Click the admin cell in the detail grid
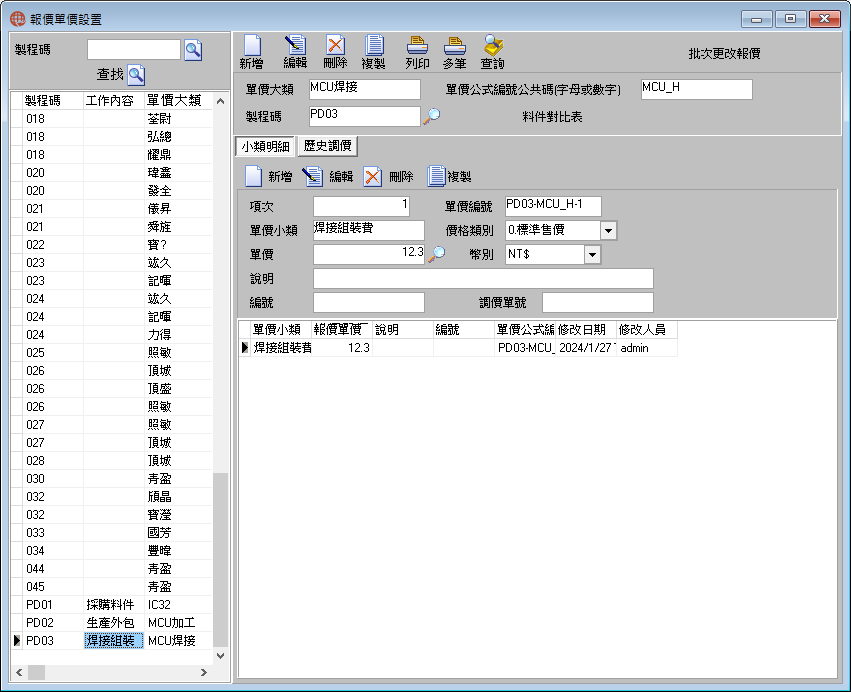The height and width of the screenshot is (692, 851). [646, 348]
